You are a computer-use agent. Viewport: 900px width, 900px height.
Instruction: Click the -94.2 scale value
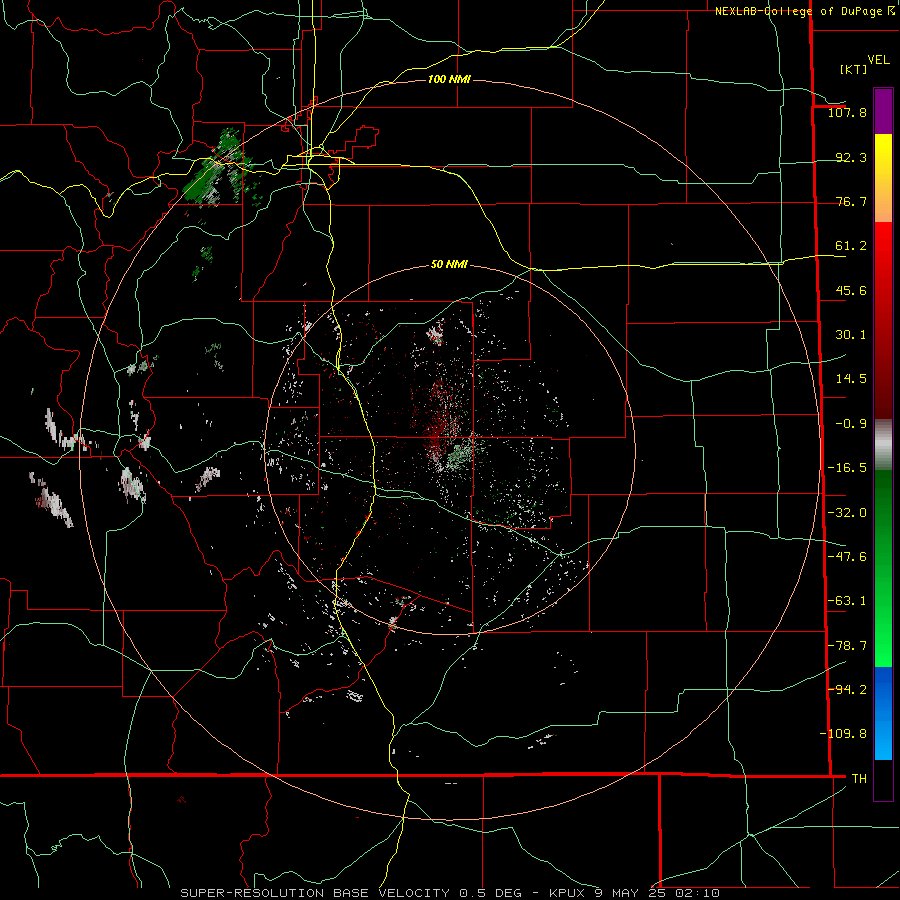coord(847,690)
